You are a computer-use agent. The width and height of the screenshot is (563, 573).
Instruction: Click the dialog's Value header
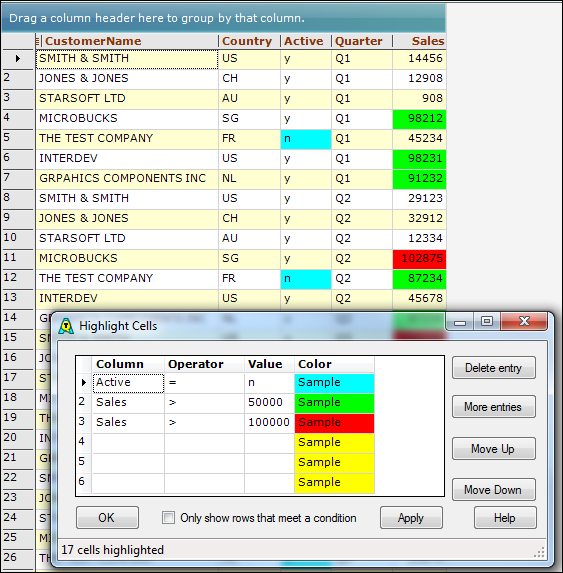[270, 364]
